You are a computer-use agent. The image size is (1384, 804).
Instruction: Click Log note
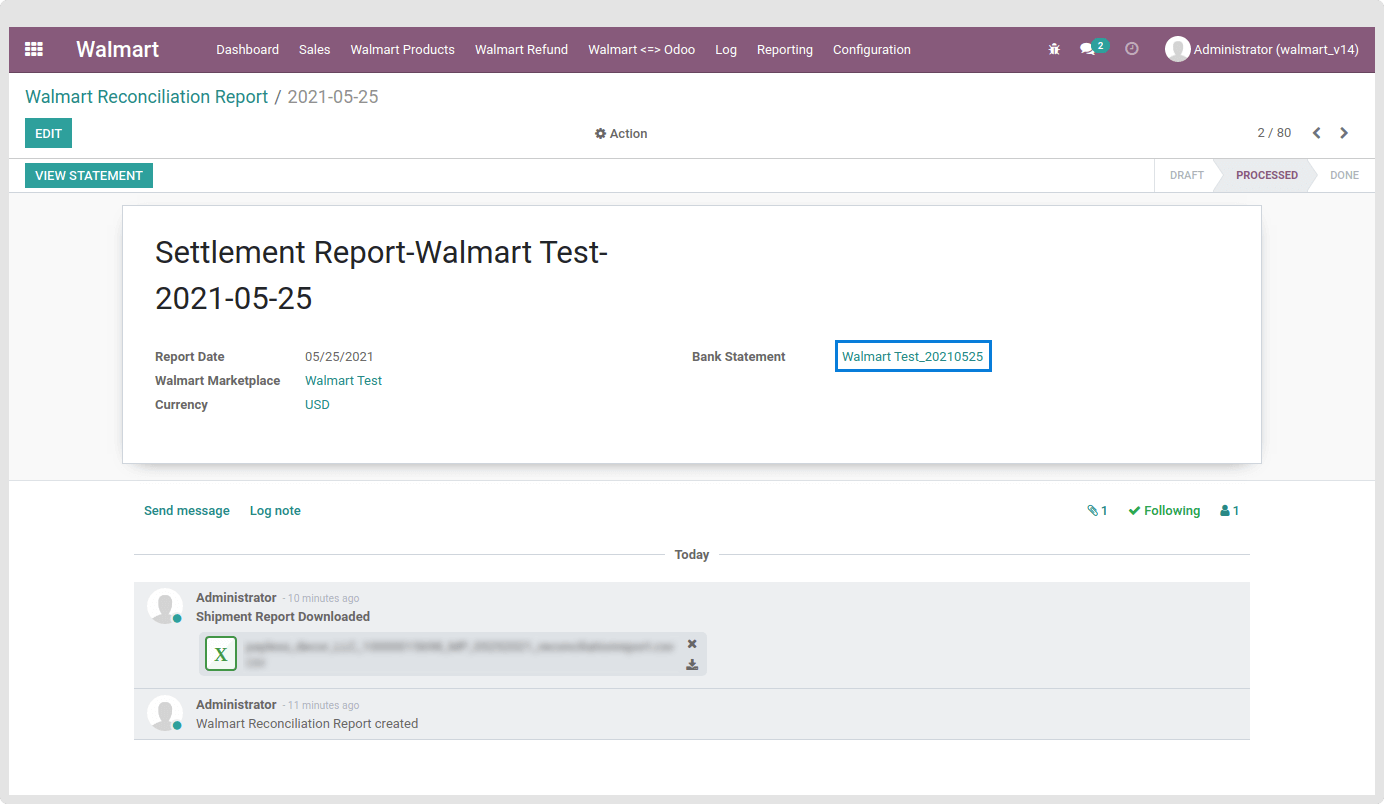(x=275, y=511)
